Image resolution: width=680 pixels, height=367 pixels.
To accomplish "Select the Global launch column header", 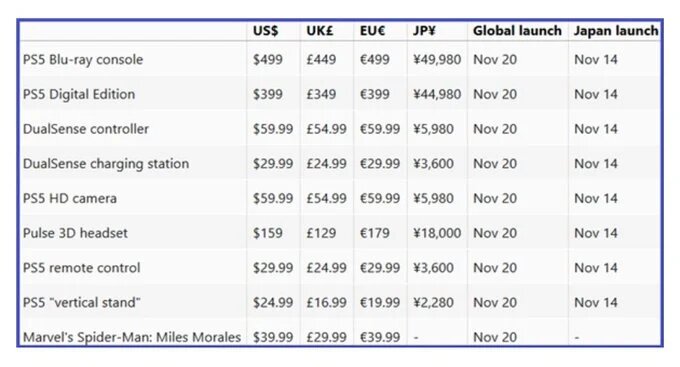I will click(x=517, y=31).
